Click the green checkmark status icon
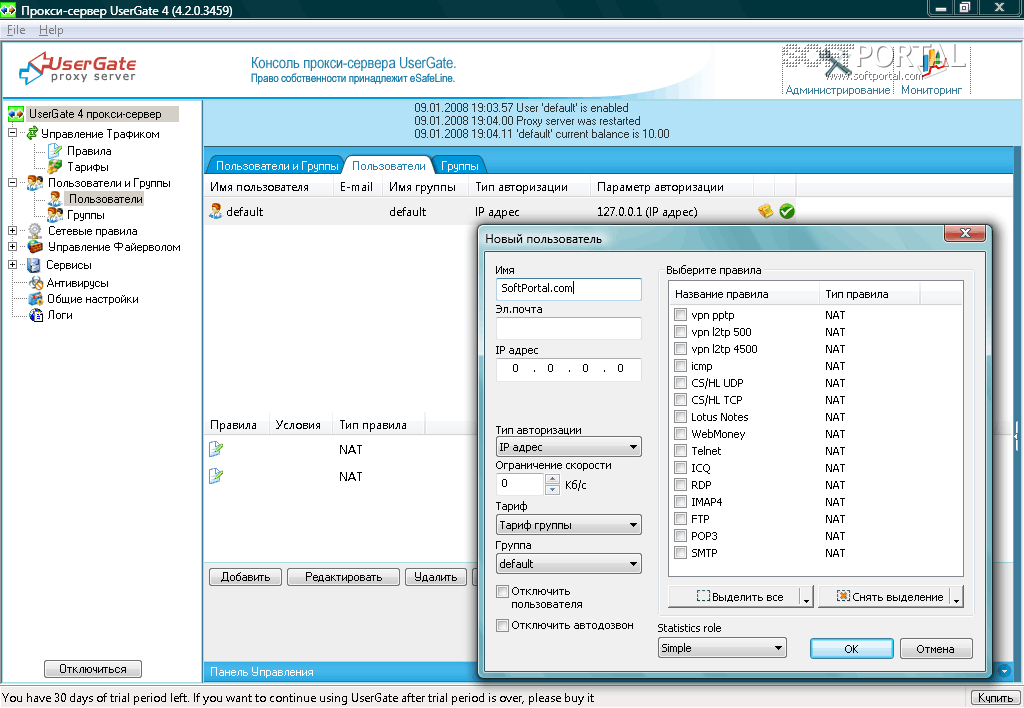The image size is (1024, 708). click(787, 211)
